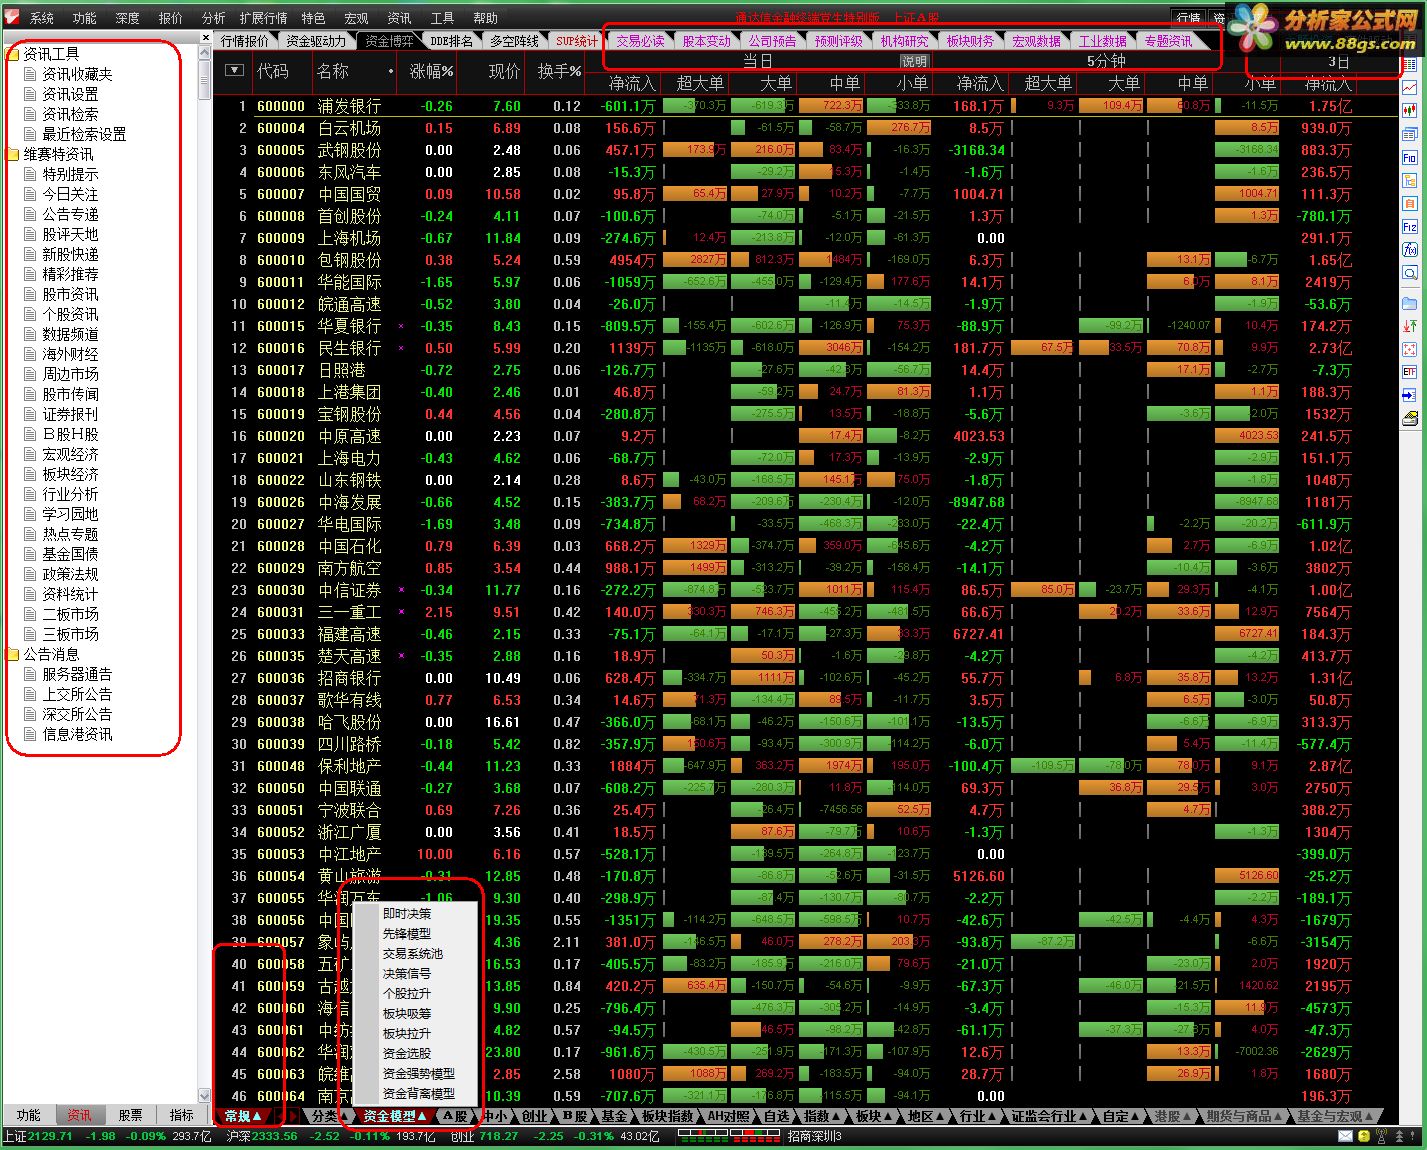1427x1150 pixels.
Task: Switch to the 功能 tab at bottom-left
Action: (x=29, y=1115)
